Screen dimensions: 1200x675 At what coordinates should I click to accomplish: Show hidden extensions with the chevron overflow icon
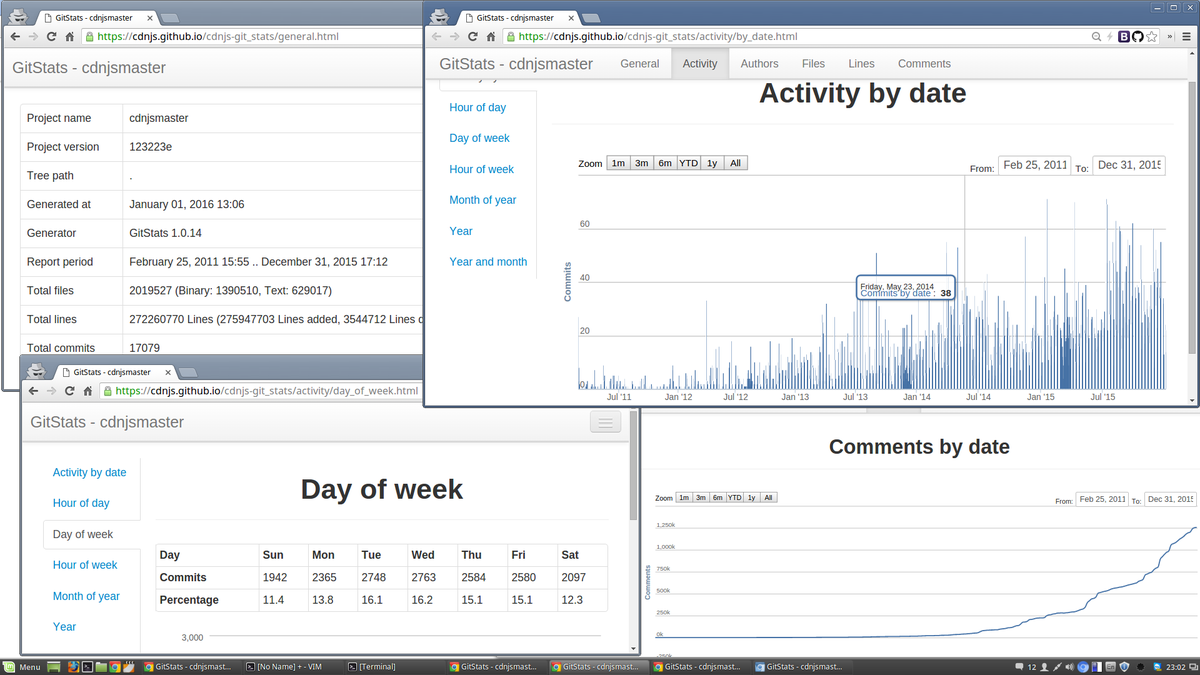point(1170,36)
